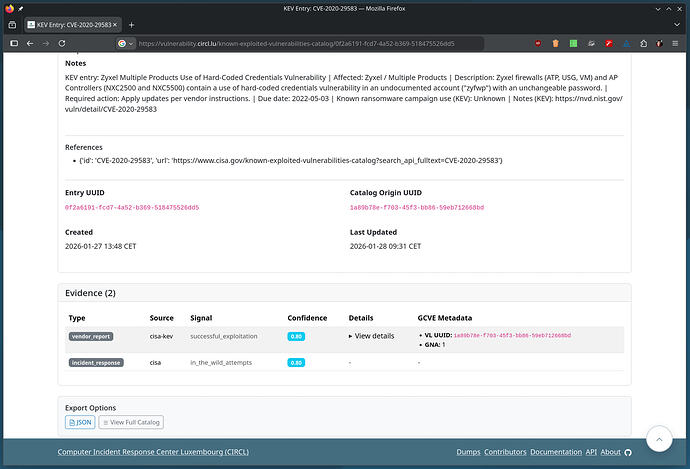Open a new browser tab
The width and height of the screenshot is (690, 469).
point(132,24)
